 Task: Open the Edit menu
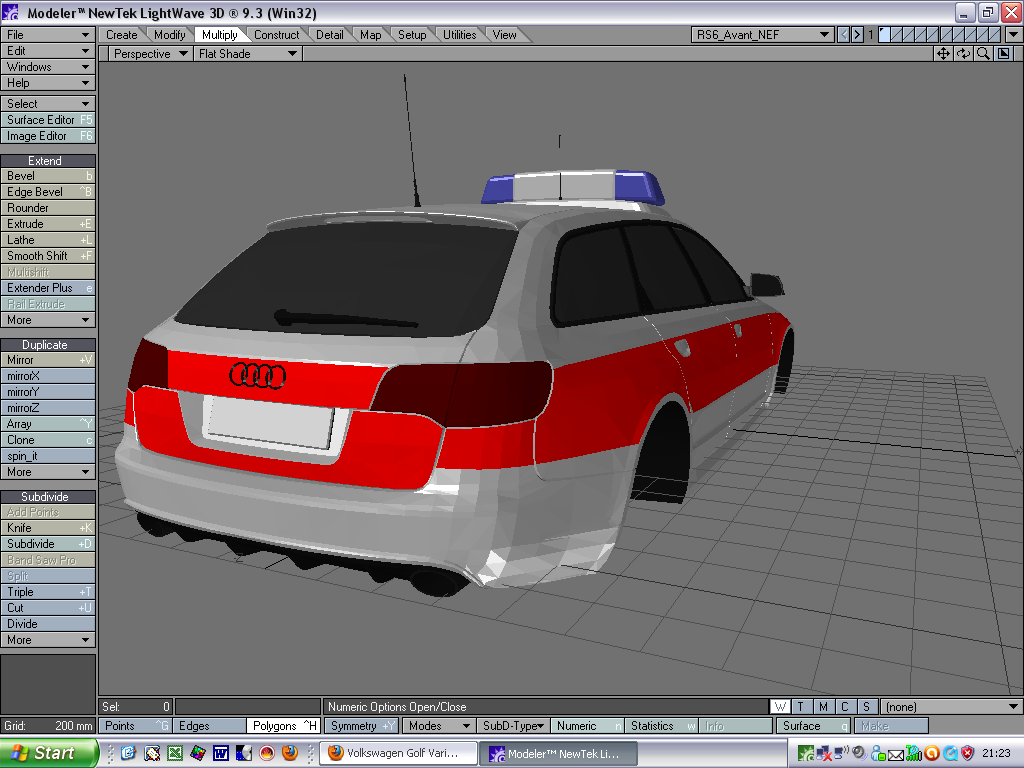(x=48, y=51)
